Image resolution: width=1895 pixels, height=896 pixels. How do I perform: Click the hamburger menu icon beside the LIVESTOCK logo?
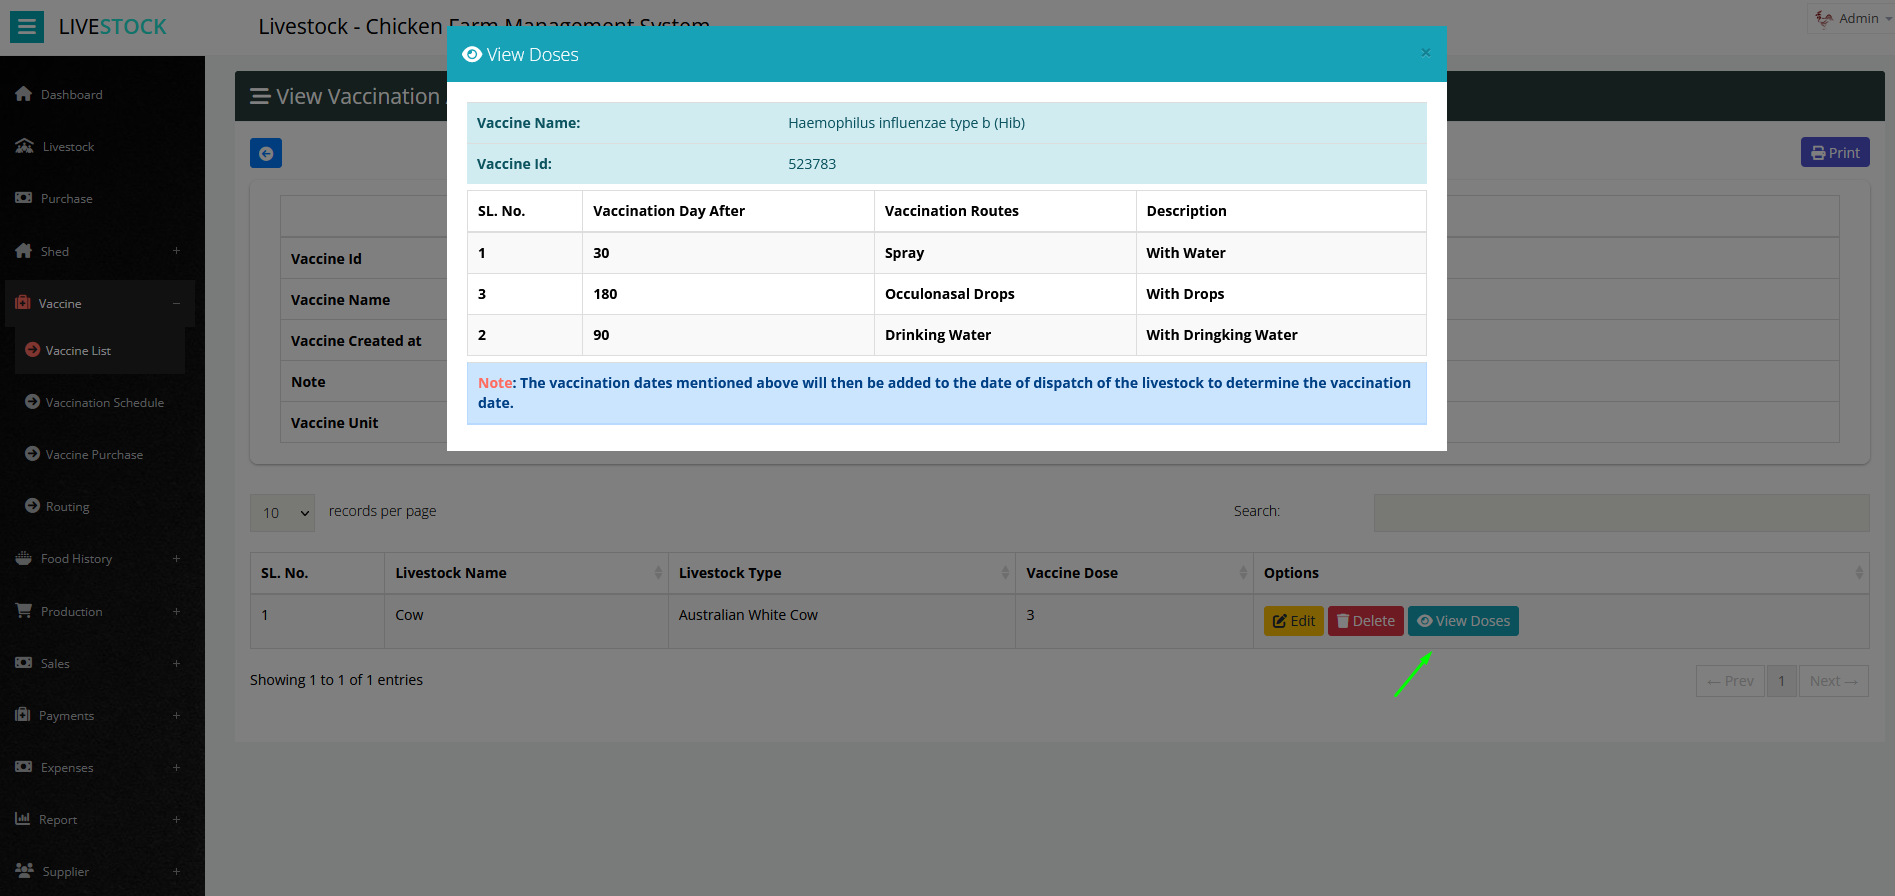click(x=27, y=27)
